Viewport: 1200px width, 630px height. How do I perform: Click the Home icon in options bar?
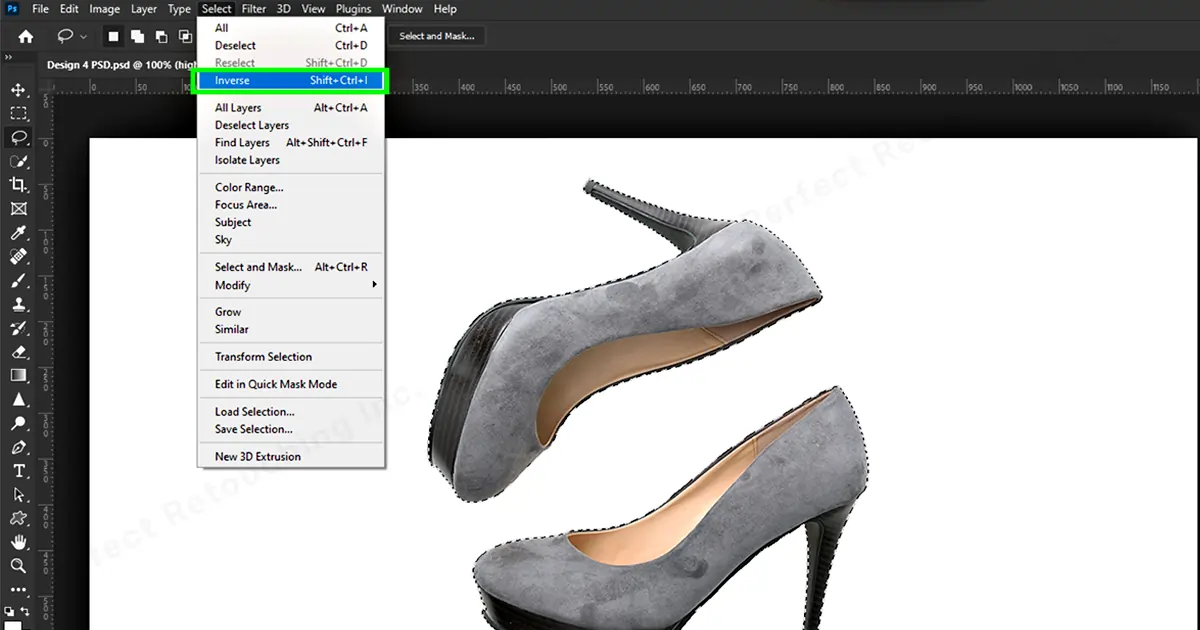click(x=26, y=36)
